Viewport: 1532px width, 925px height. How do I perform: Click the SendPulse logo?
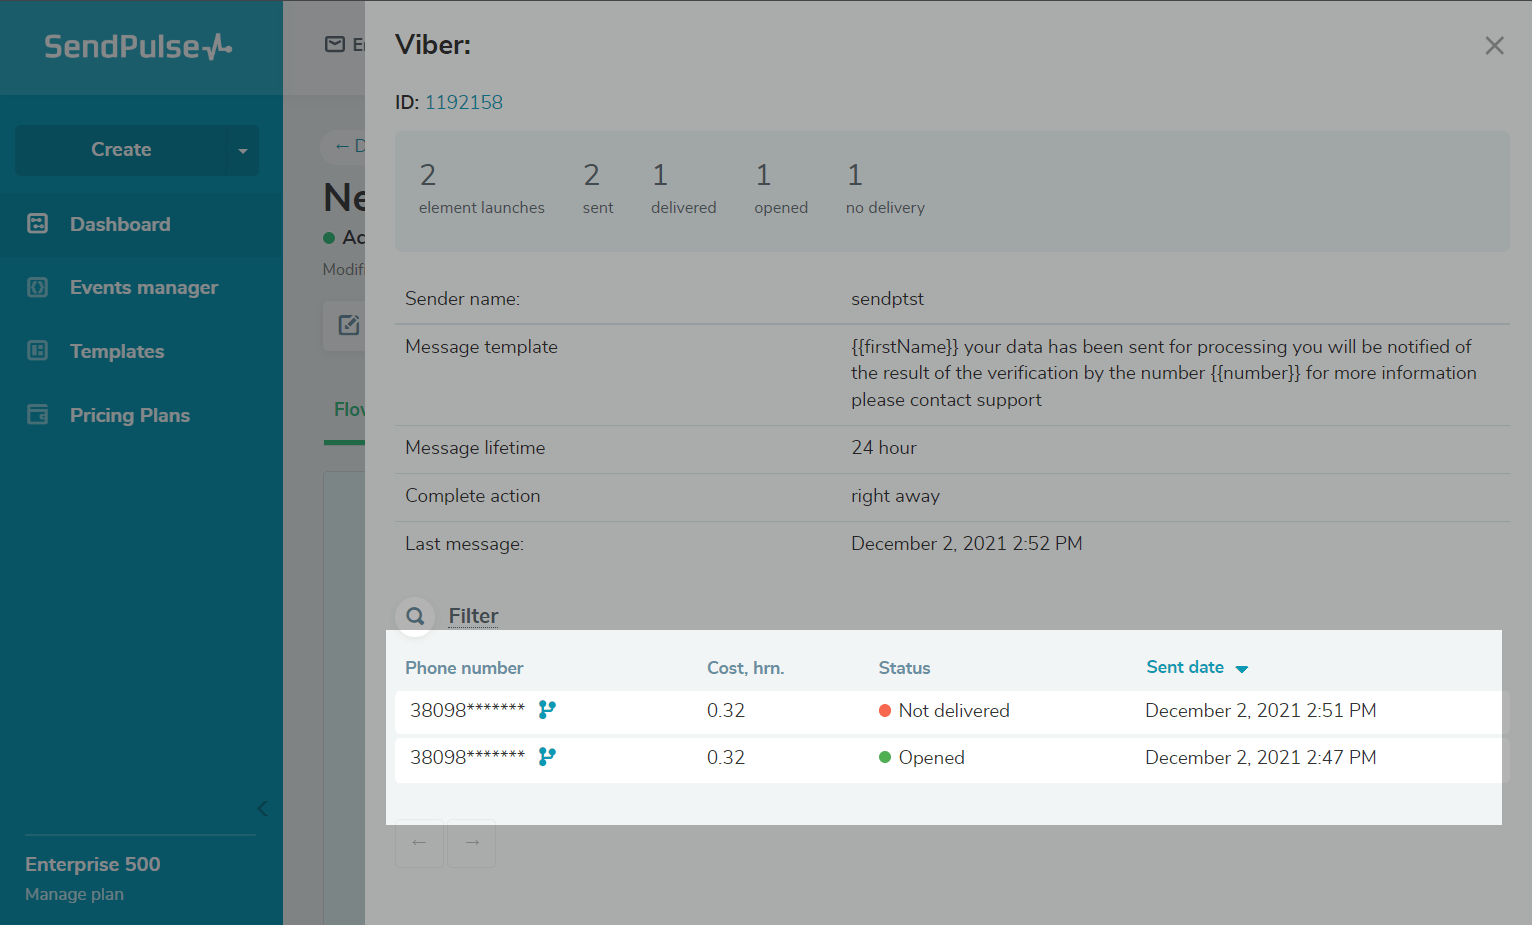point(138,46)
